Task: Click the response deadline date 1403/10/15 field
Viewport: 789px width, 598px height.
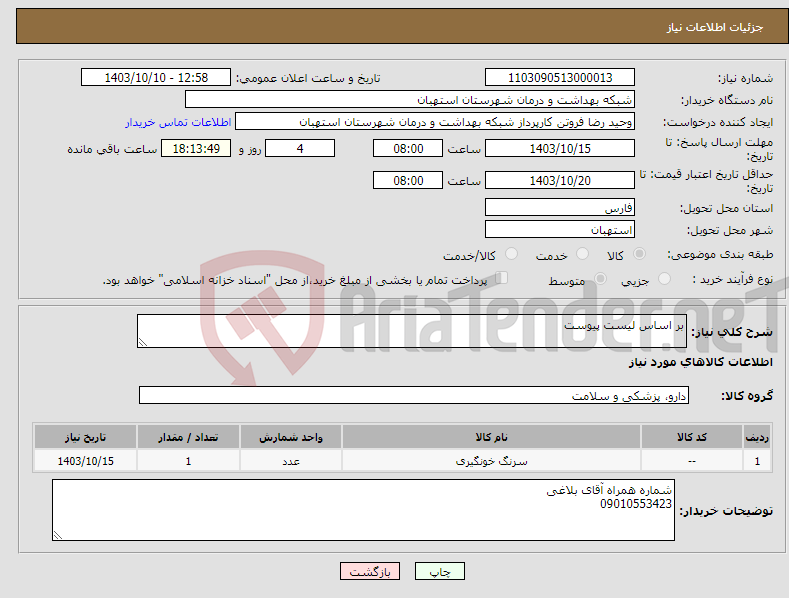Action: point(560,148)
